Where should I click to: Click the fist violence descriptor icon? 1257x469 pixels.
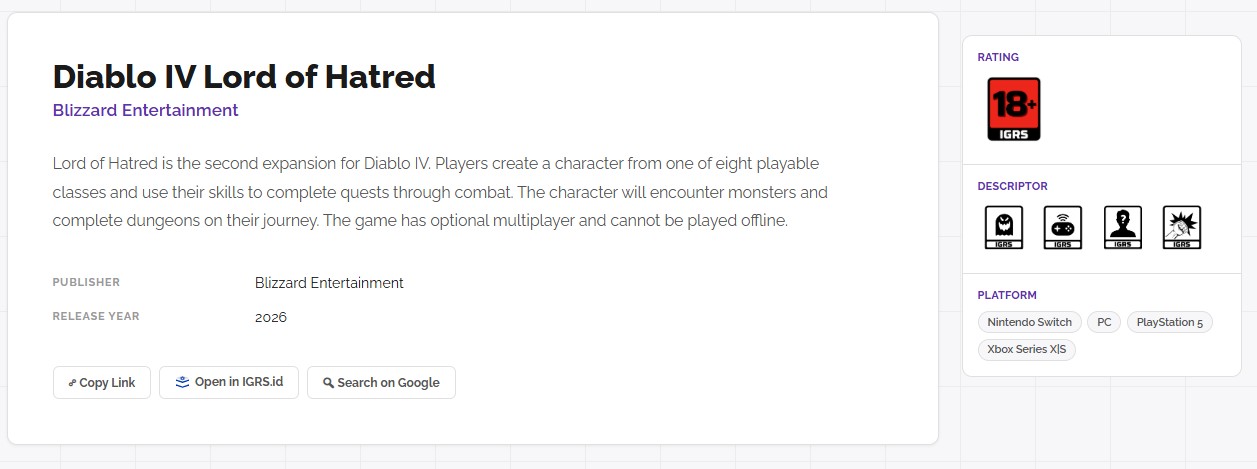(x=1182, y=228)
